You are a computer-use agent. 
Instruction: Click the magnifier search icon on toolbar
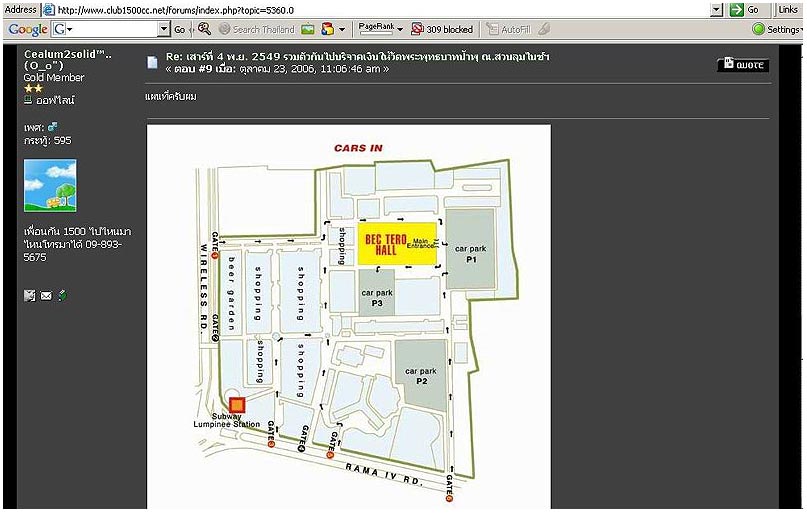coord(204,29)
